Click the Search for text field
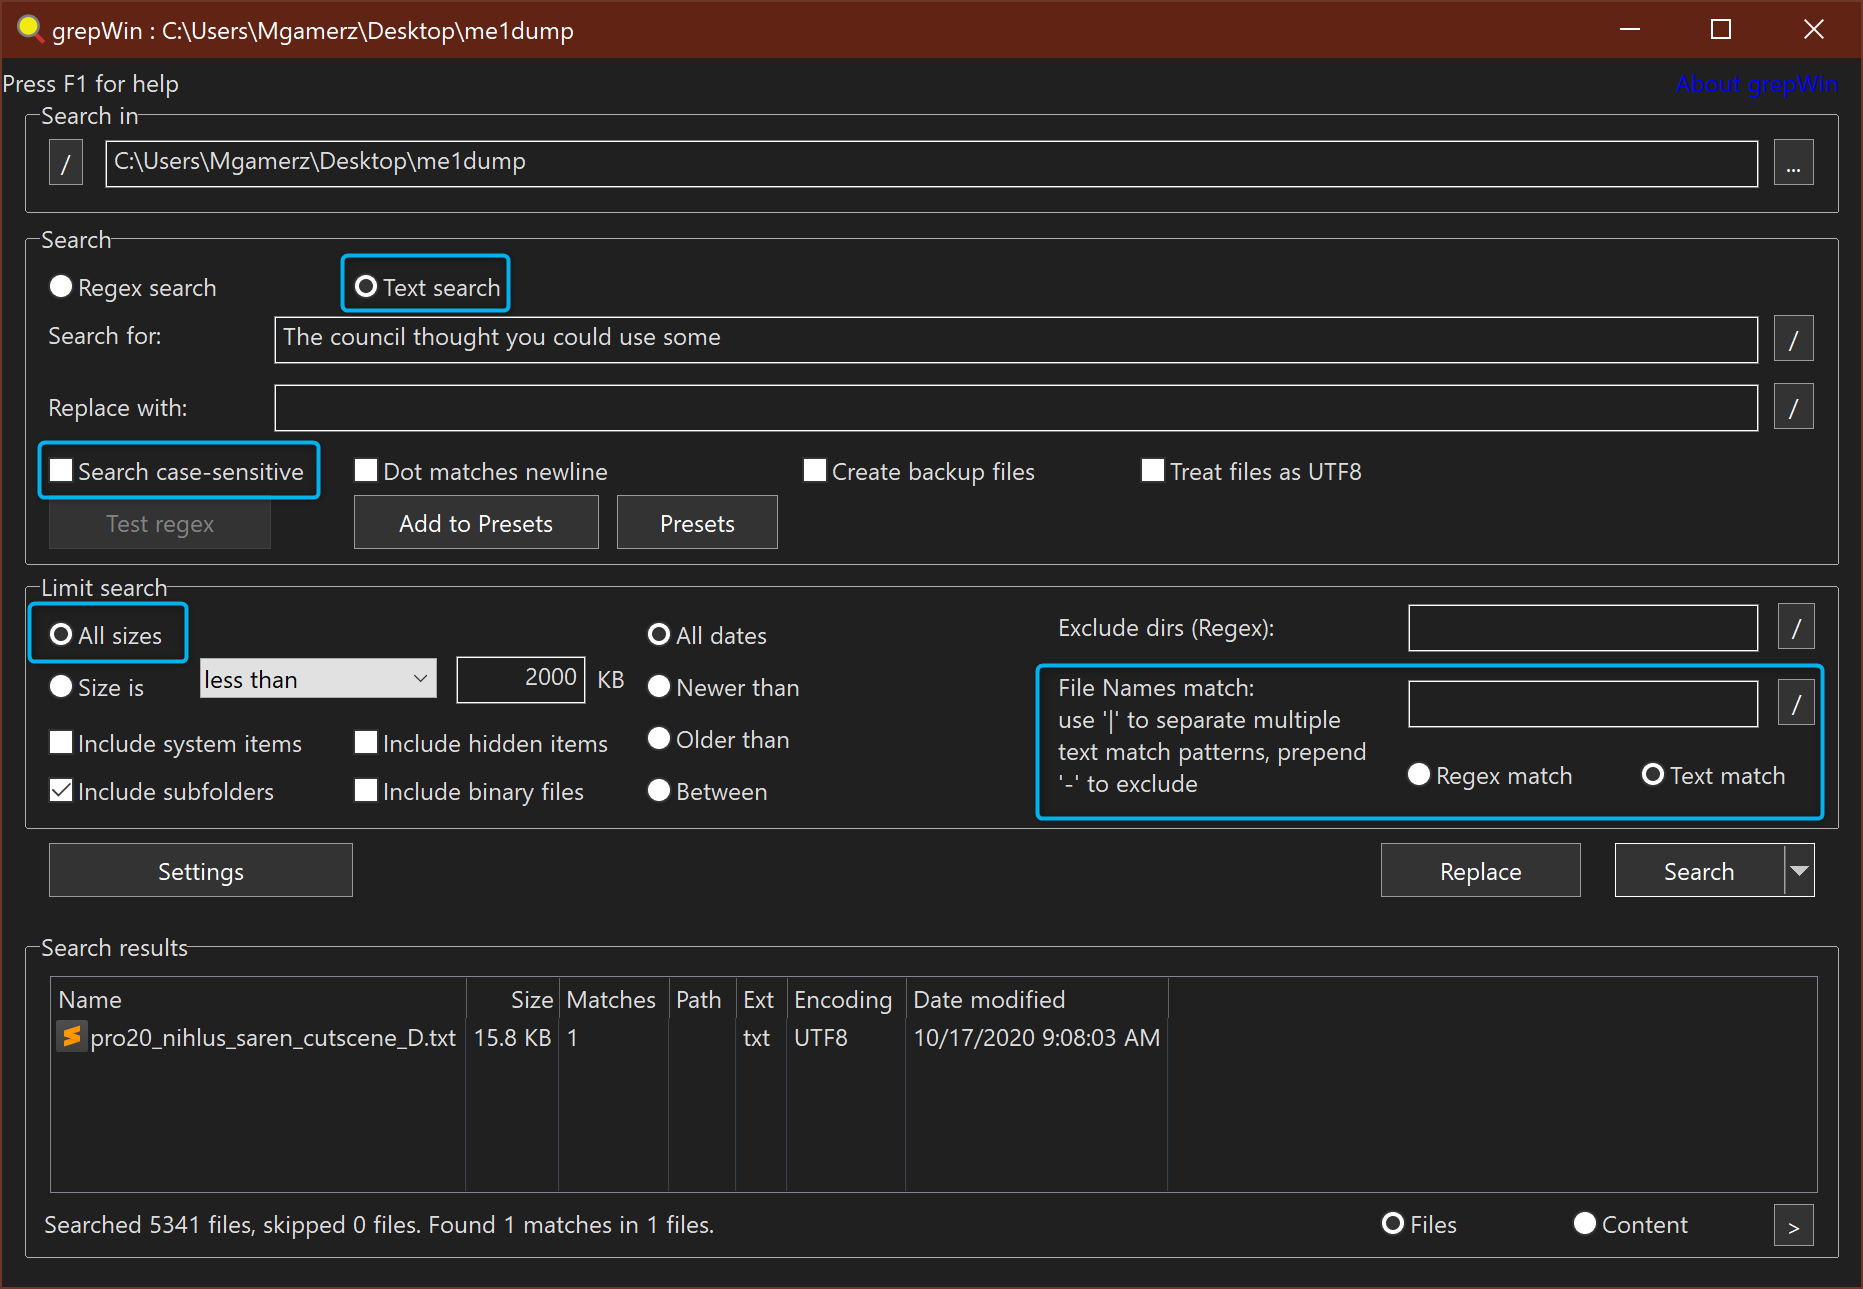Screen dimensions: 1863x1289 click(x=1015, y=340)
